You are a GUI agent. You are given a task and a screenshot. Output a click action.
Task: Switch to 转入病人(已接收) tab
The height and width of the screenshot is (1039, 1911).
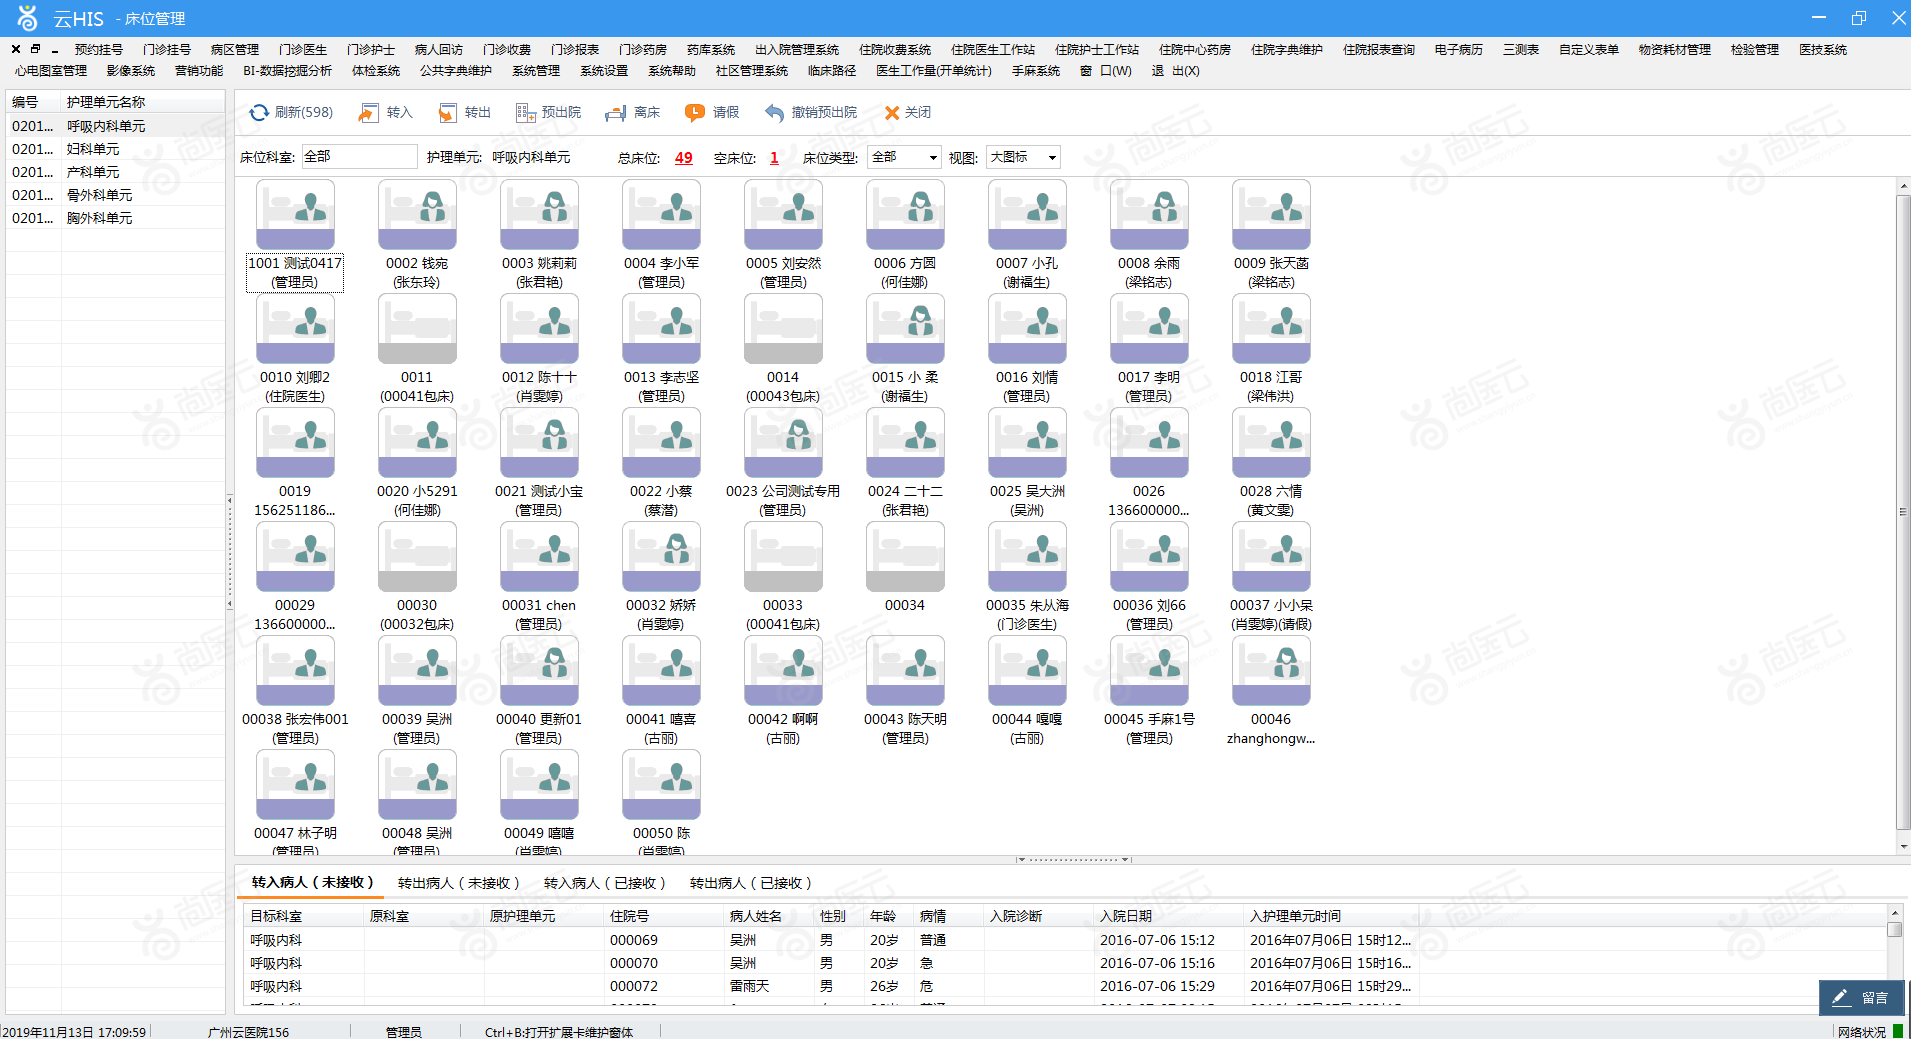pyautogui.click(x=605, y=883)
